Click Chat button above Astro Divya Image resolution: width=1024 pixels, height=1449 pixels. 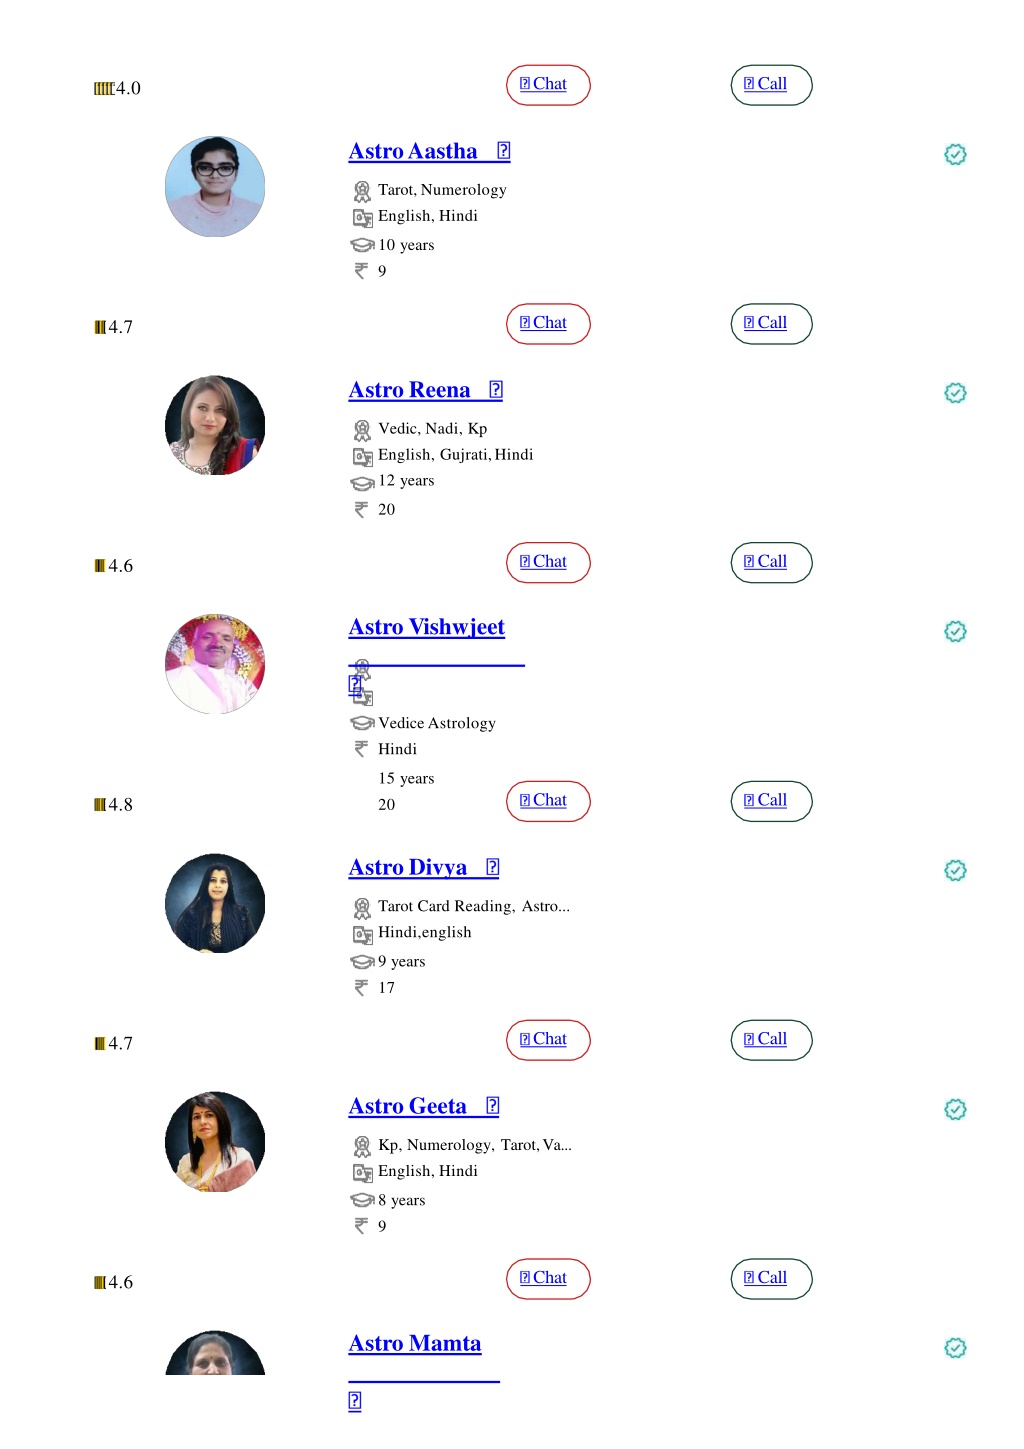pos(548,801)
